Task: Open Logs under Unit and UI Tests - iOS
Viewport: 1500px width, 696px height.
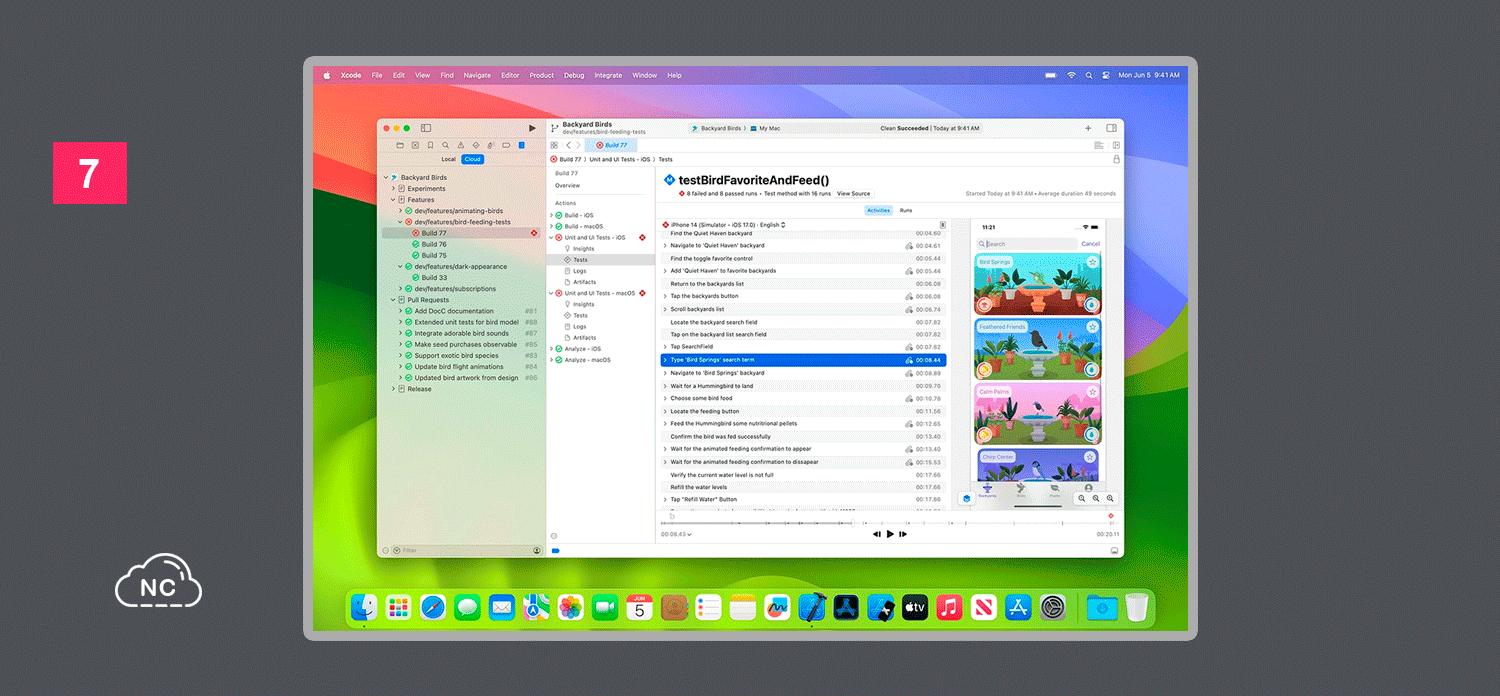Action: pyautogui.click(x=580, y=271)
